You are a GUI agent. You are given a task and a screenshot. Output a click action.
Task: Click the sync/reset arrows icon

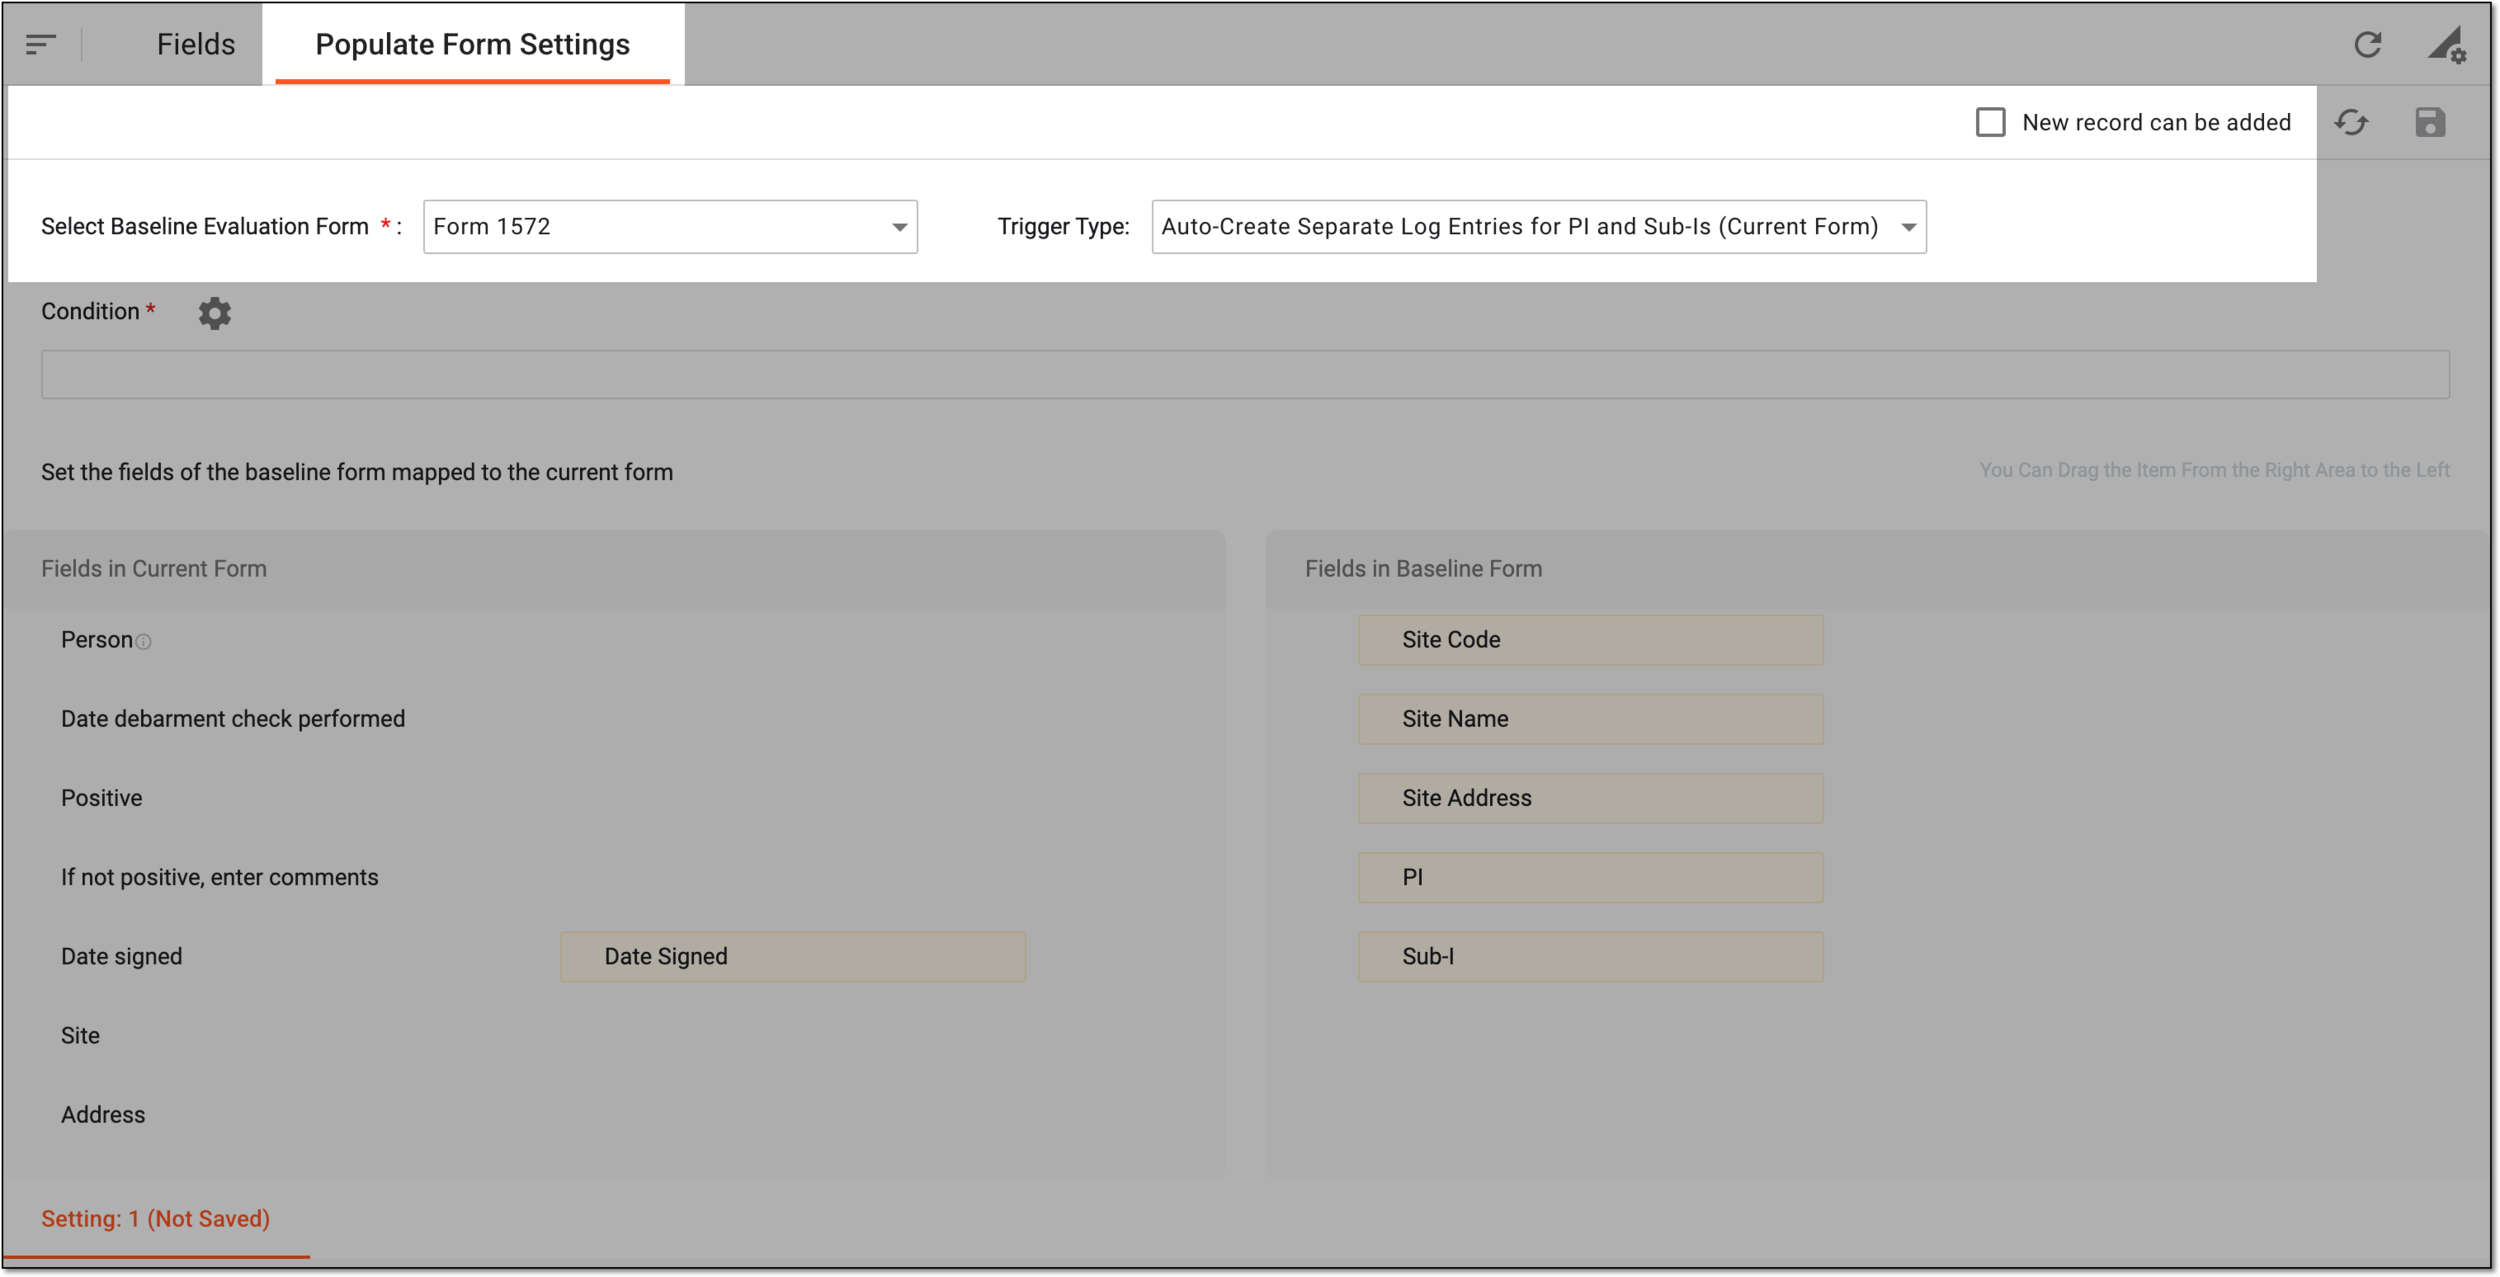point(2351,122)
